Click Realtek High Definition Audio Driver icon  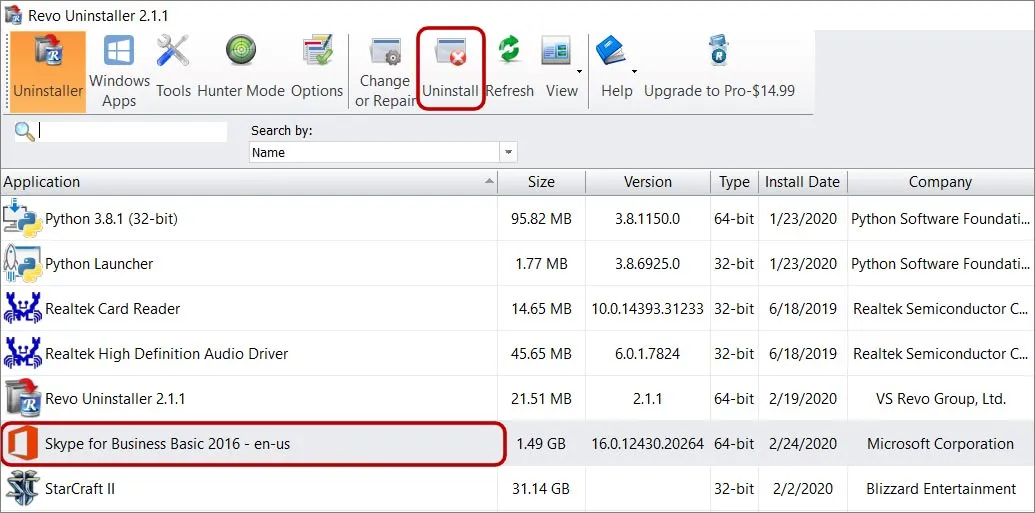[x=22, y=353]
